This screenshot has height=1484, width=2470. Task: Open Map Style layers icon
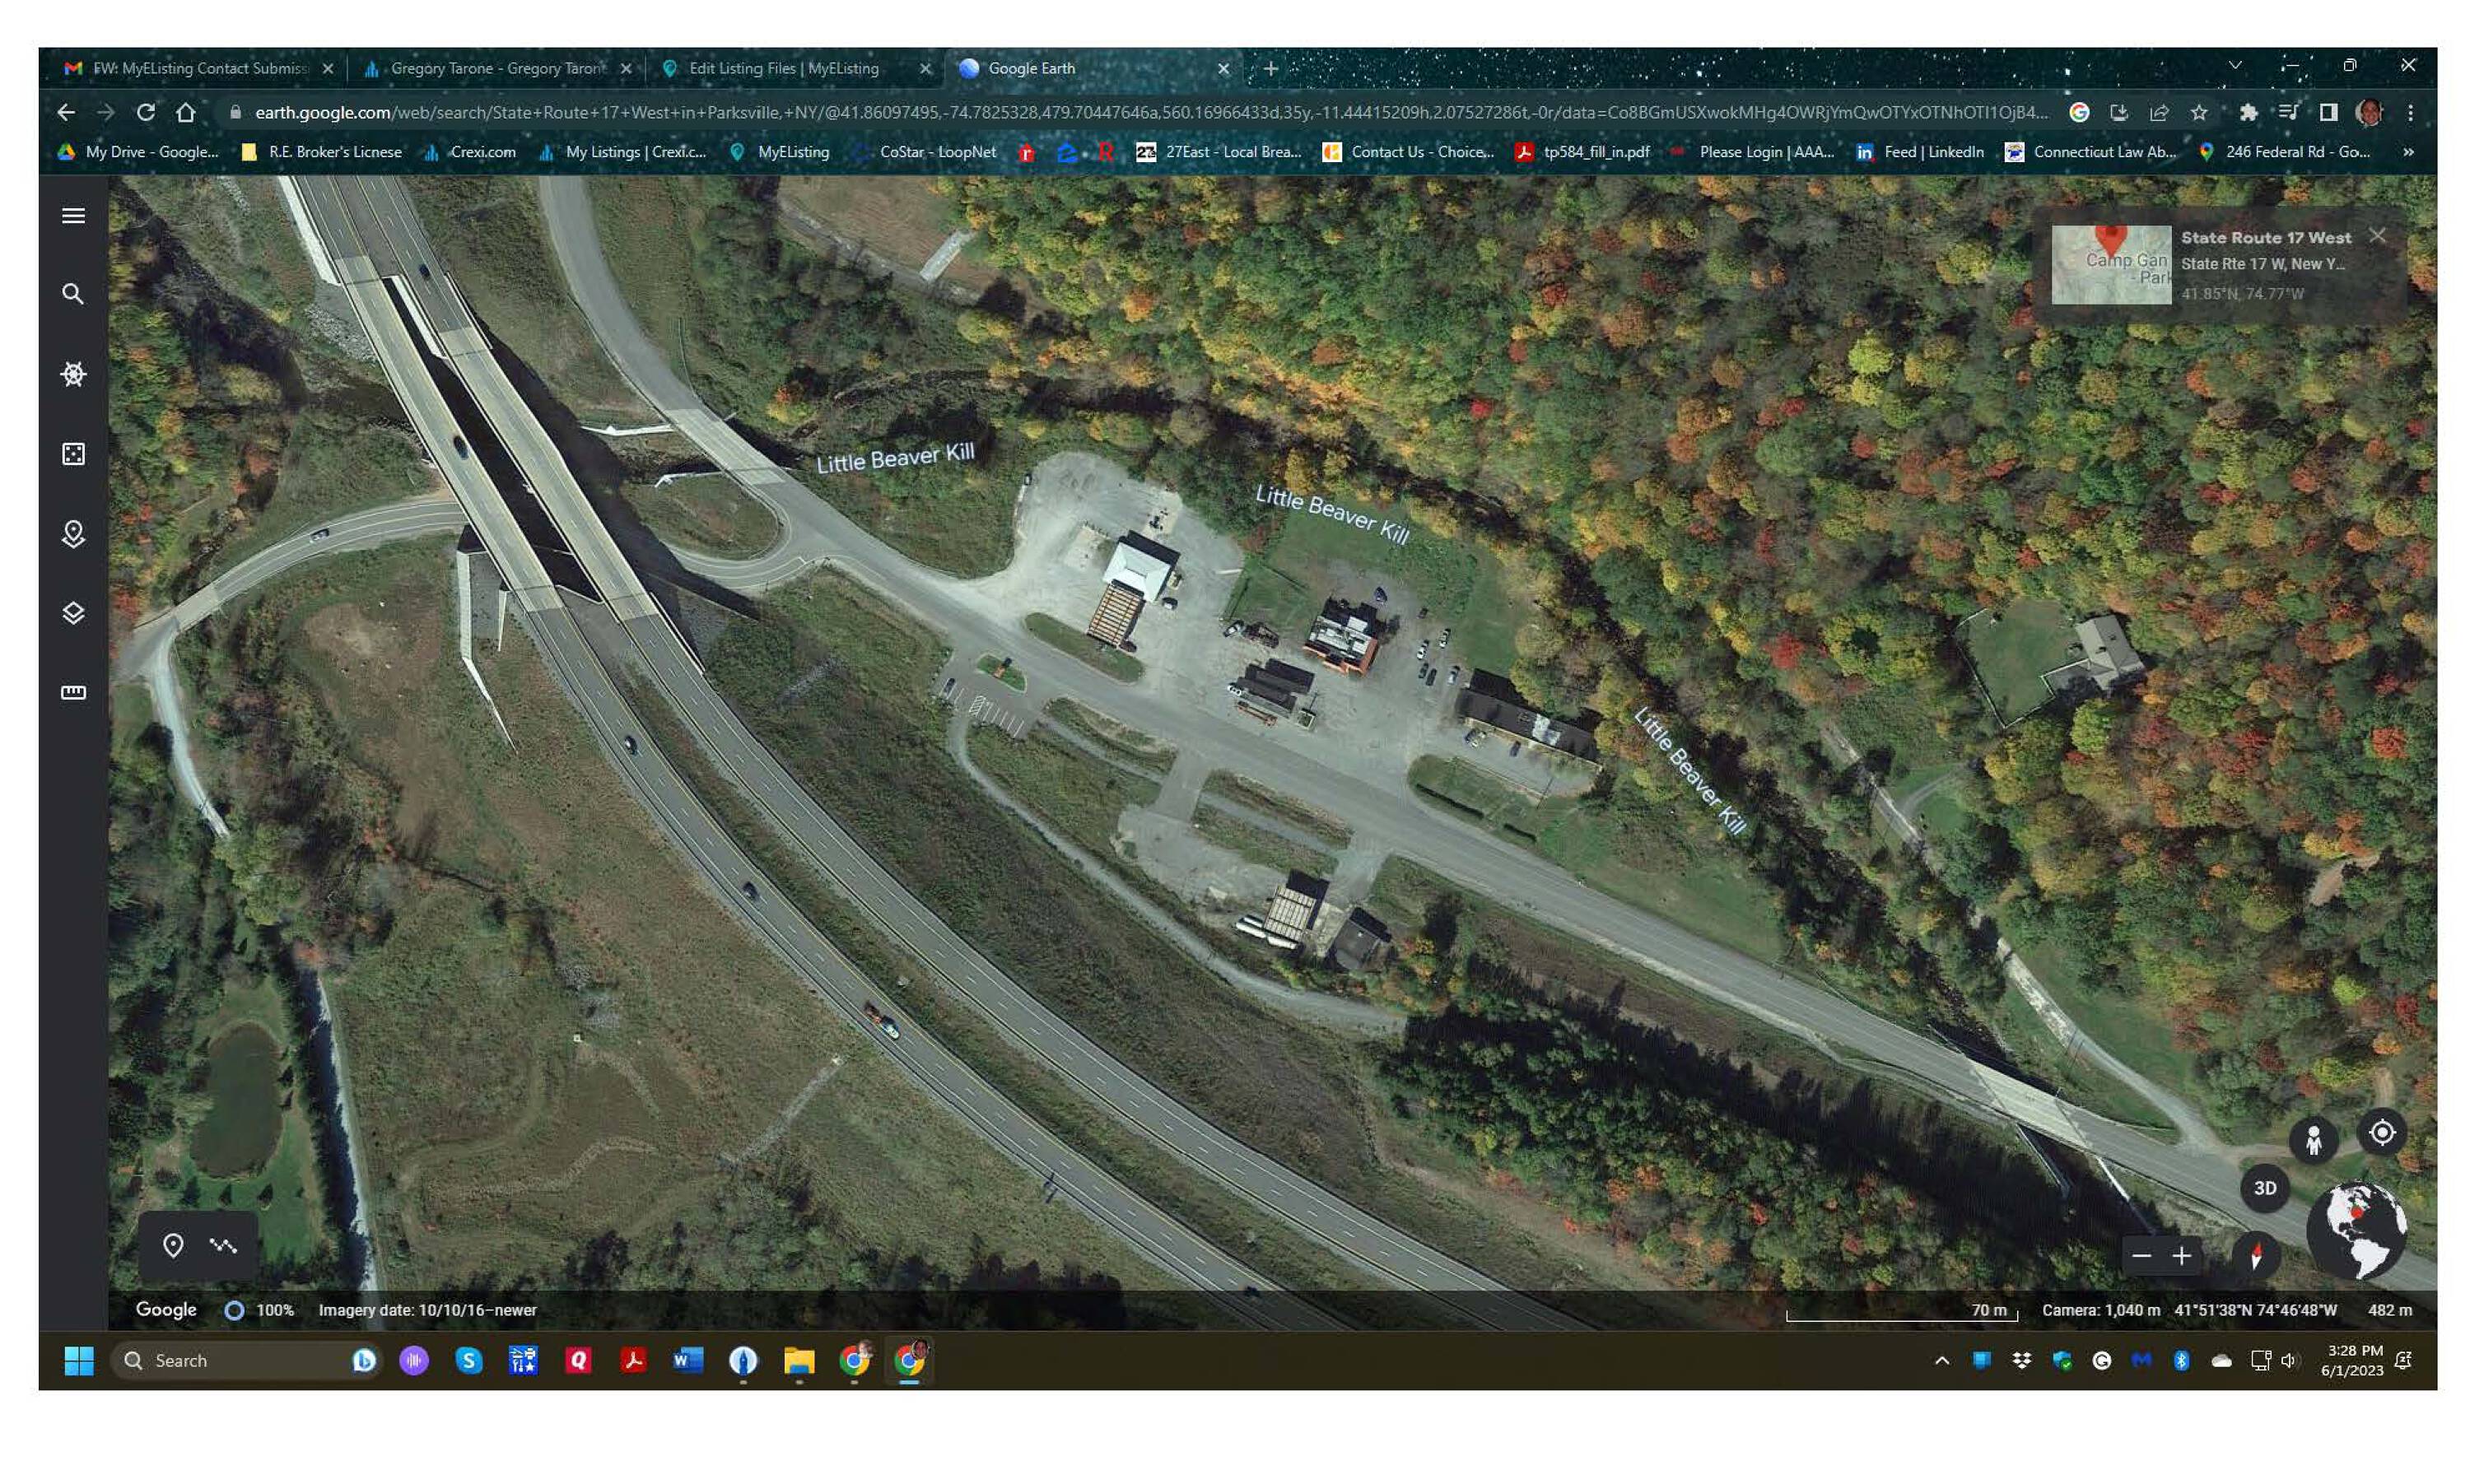pyautogui.click(x=73, y=613)
